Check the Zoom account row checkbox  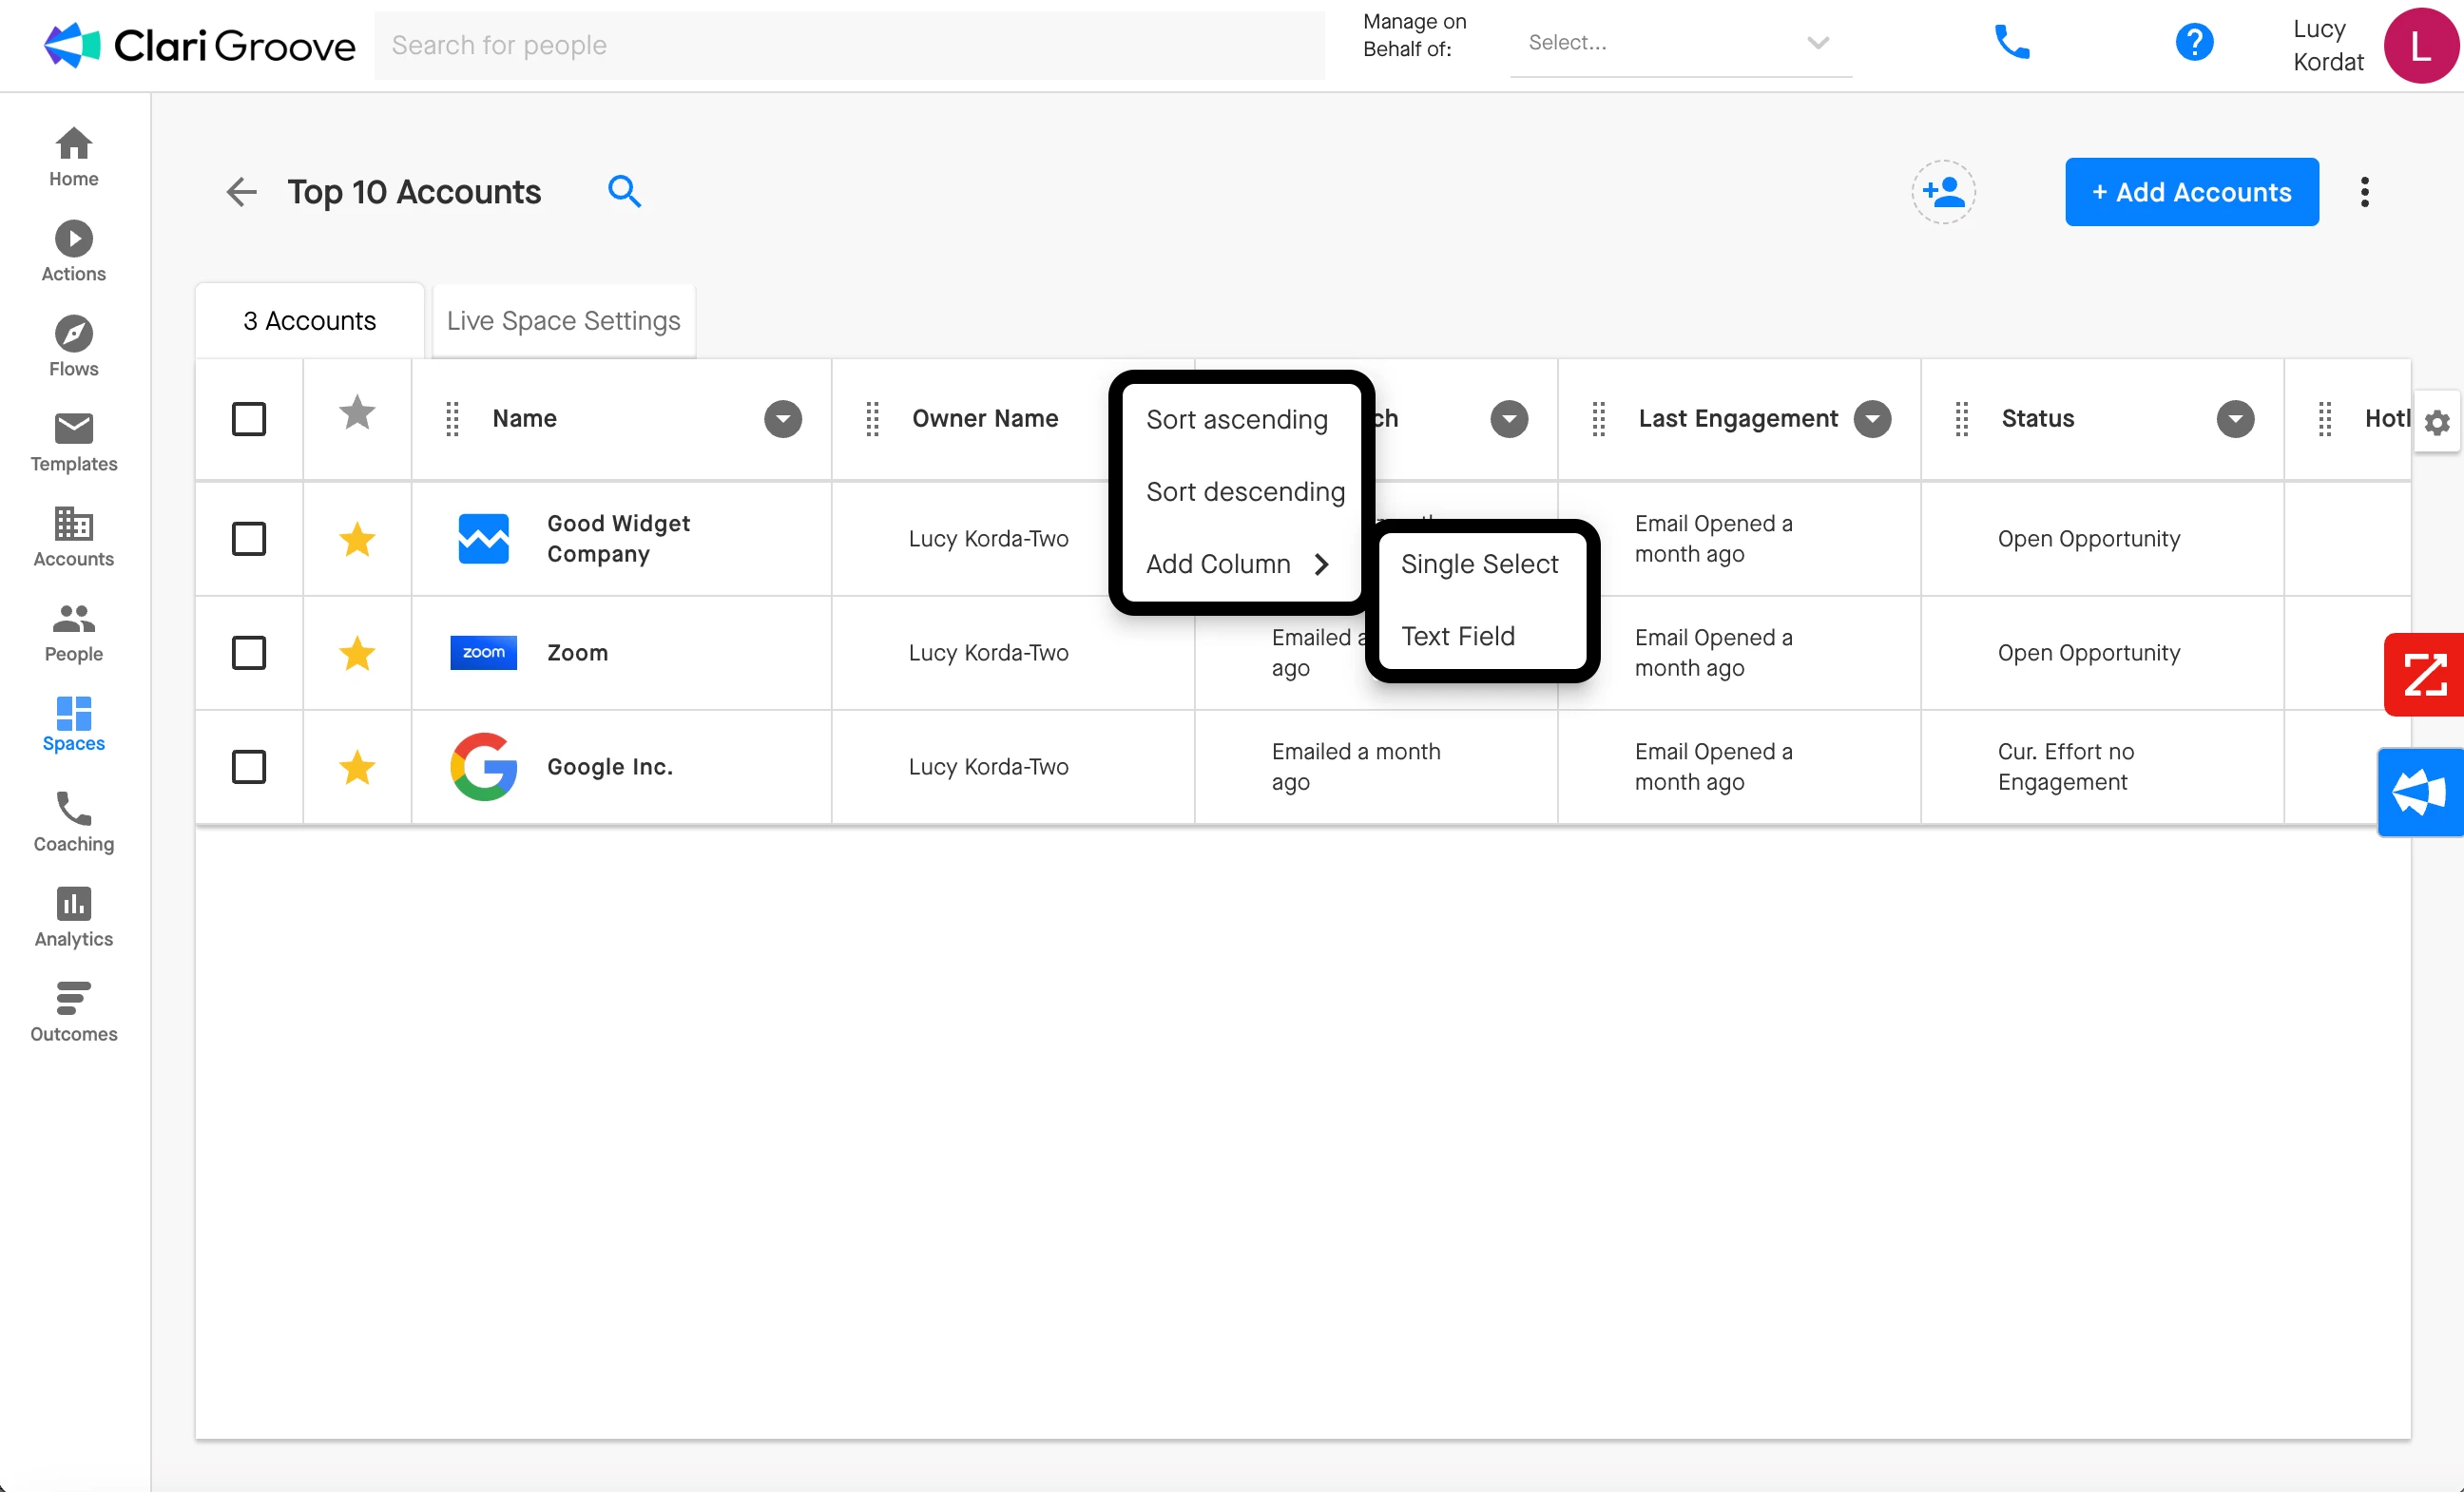tap(249, 653)
